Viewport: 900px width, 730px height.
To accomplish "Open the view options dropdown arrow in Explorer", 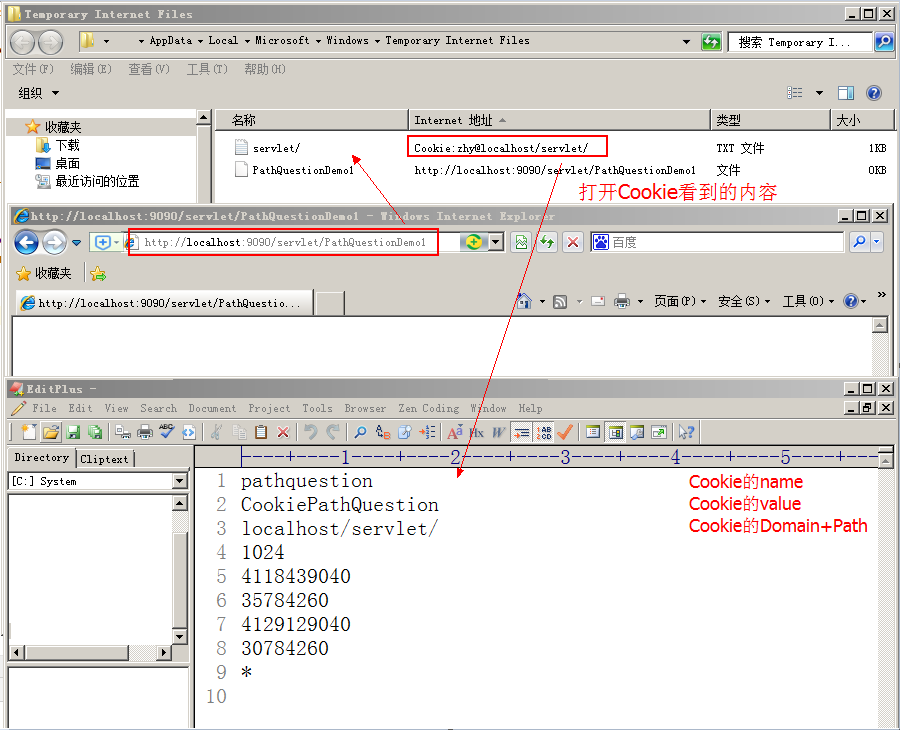I will click(820, 93).
